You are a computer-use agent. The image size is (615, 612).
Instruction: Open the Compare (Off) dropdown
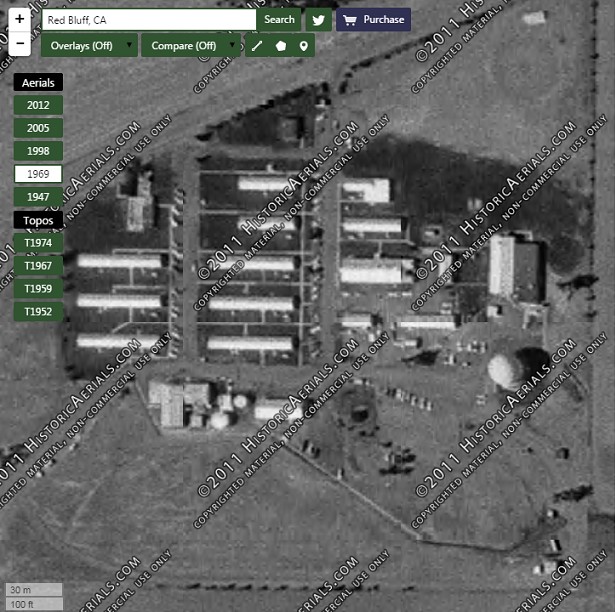pos(191,46)
